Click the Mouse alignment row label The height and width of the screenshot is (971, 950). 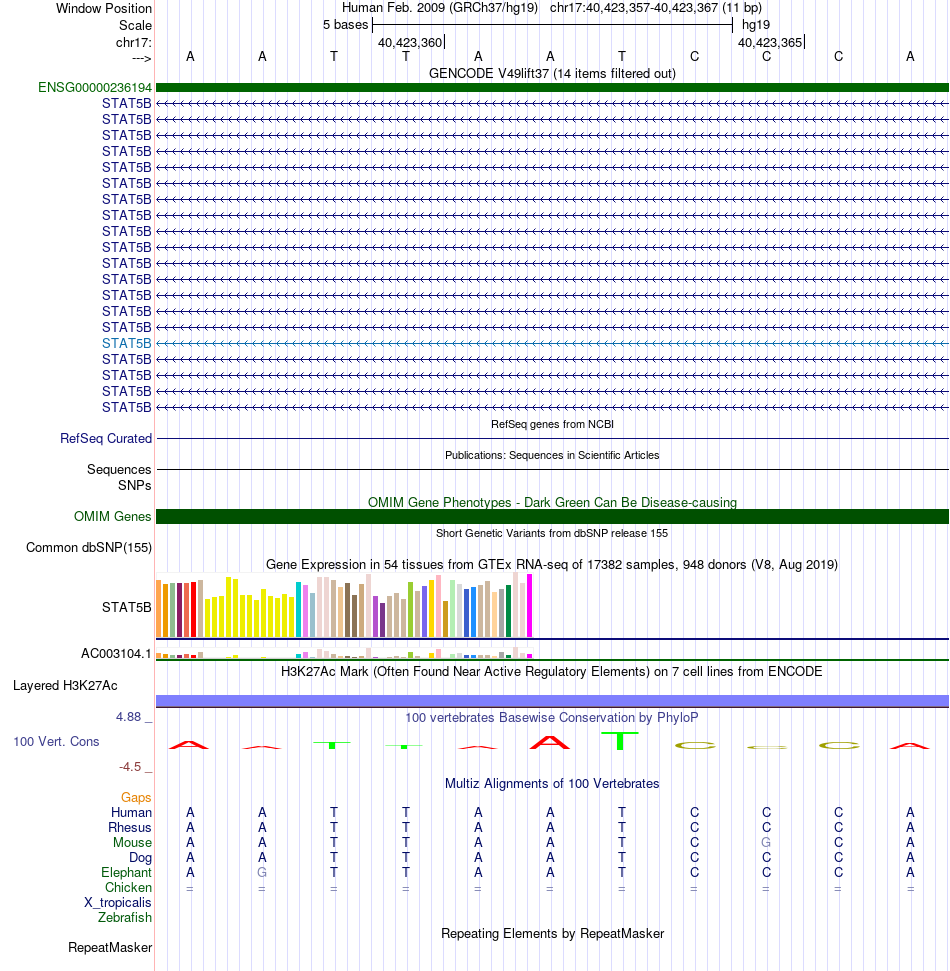click(x=132, y=843)
